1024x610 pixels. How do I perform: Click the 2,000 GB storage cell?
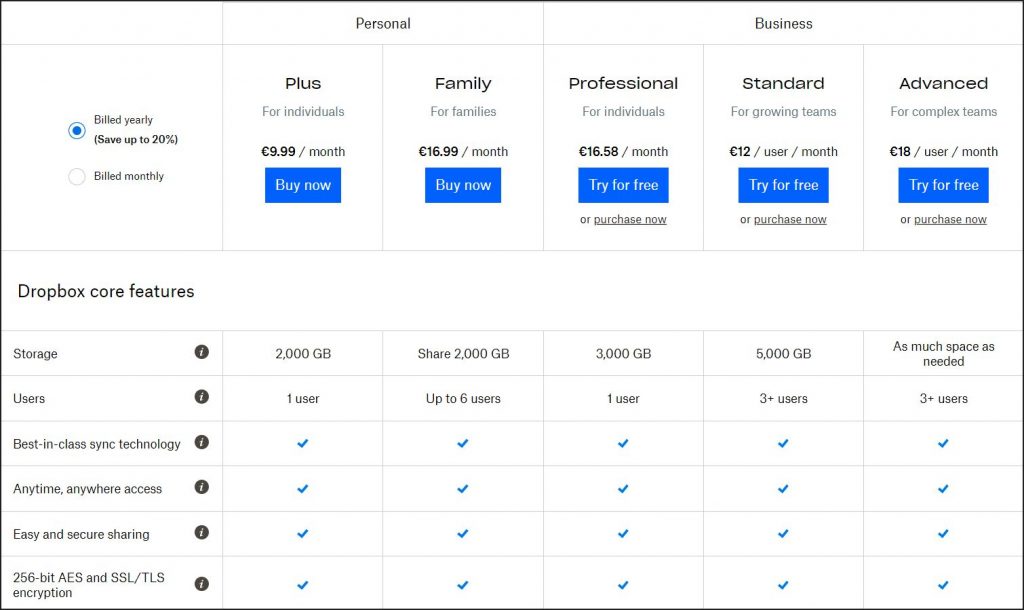coord(303,354)
